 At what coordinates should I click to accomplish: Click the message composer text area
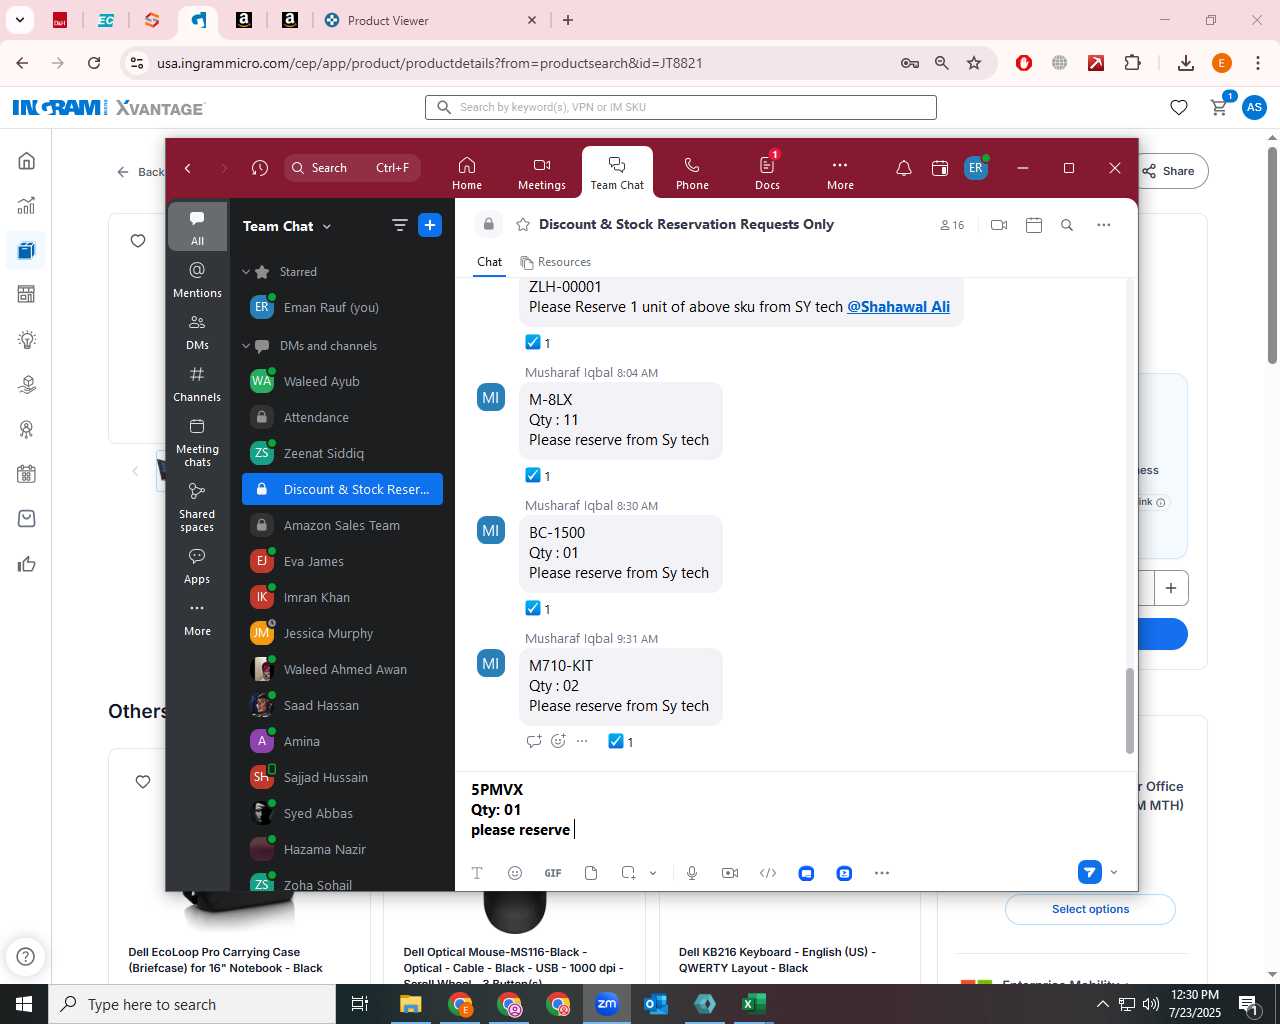(795, 810)
